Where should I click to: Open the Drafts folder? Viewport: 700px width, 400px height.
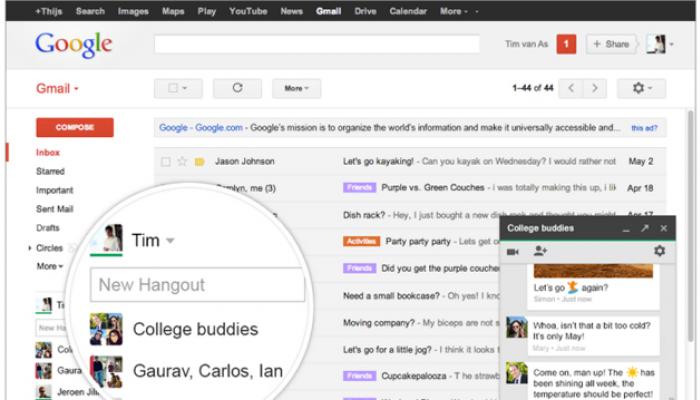click(48, 228)
